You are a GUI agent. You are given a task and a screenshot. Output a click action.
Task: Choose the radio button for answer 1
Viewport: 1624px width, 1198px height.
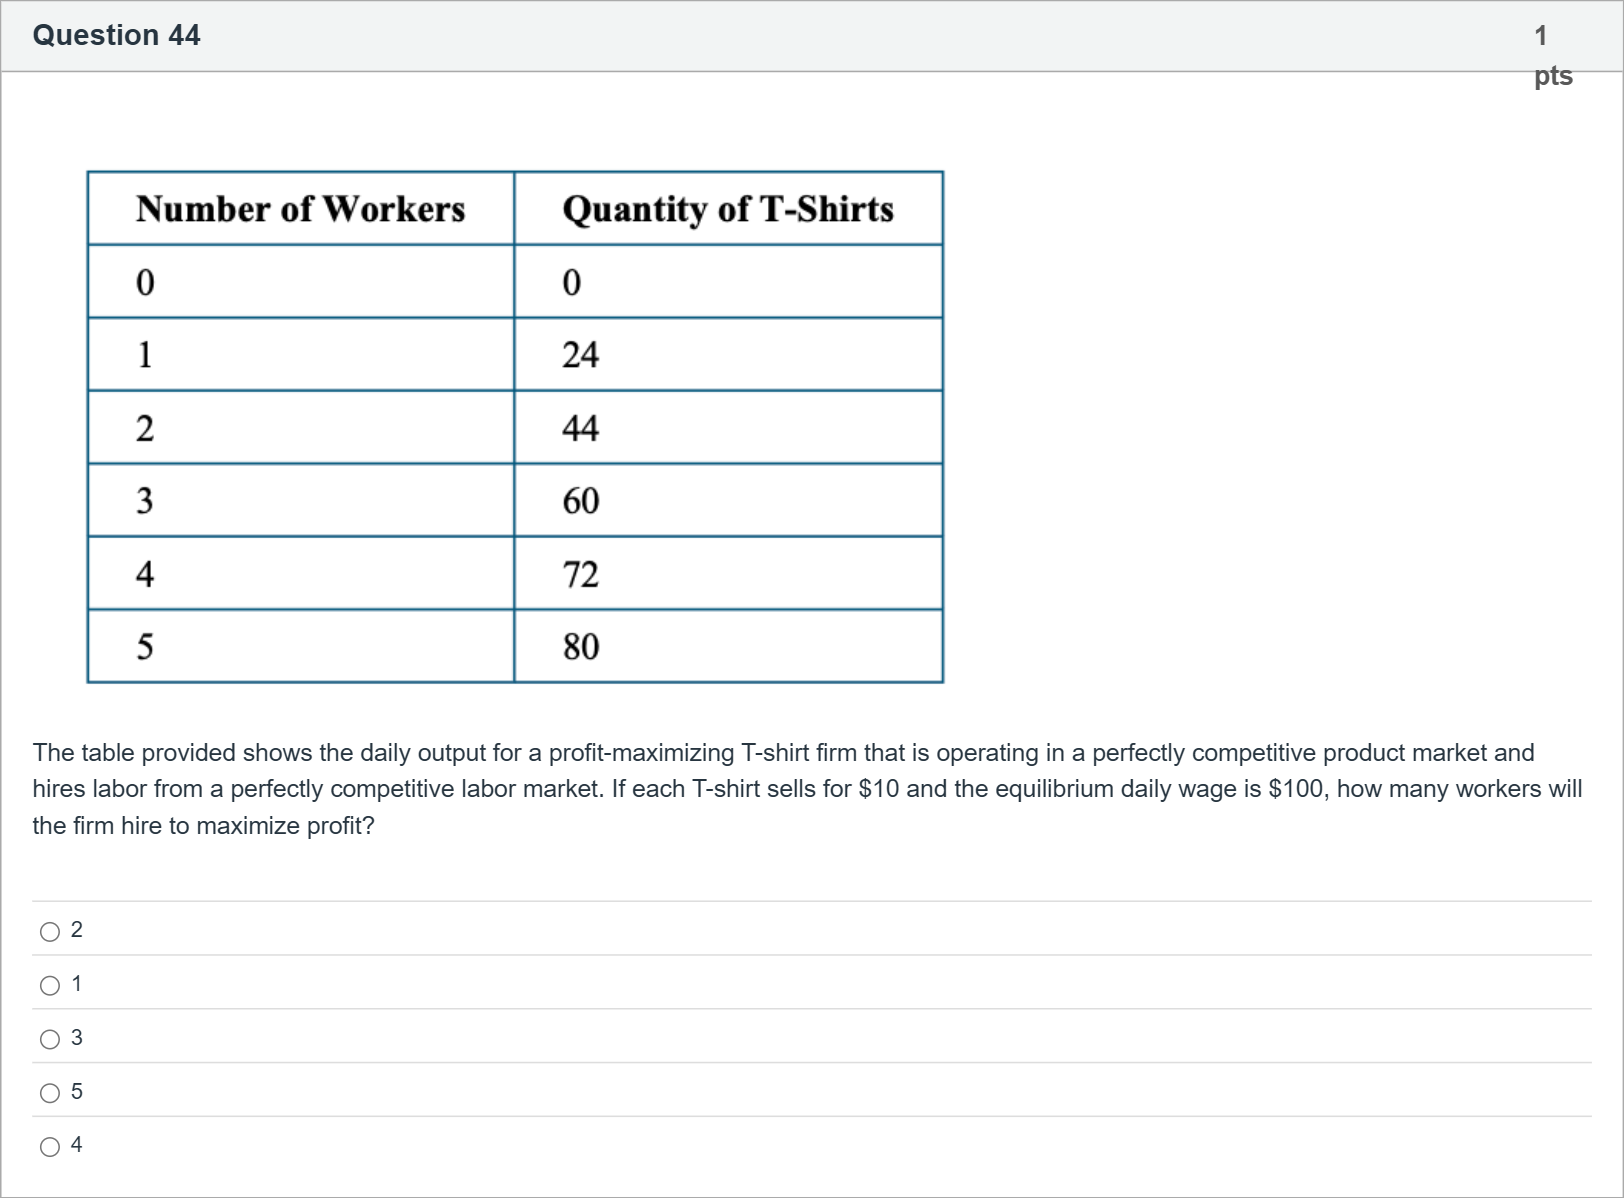point(50,986)
